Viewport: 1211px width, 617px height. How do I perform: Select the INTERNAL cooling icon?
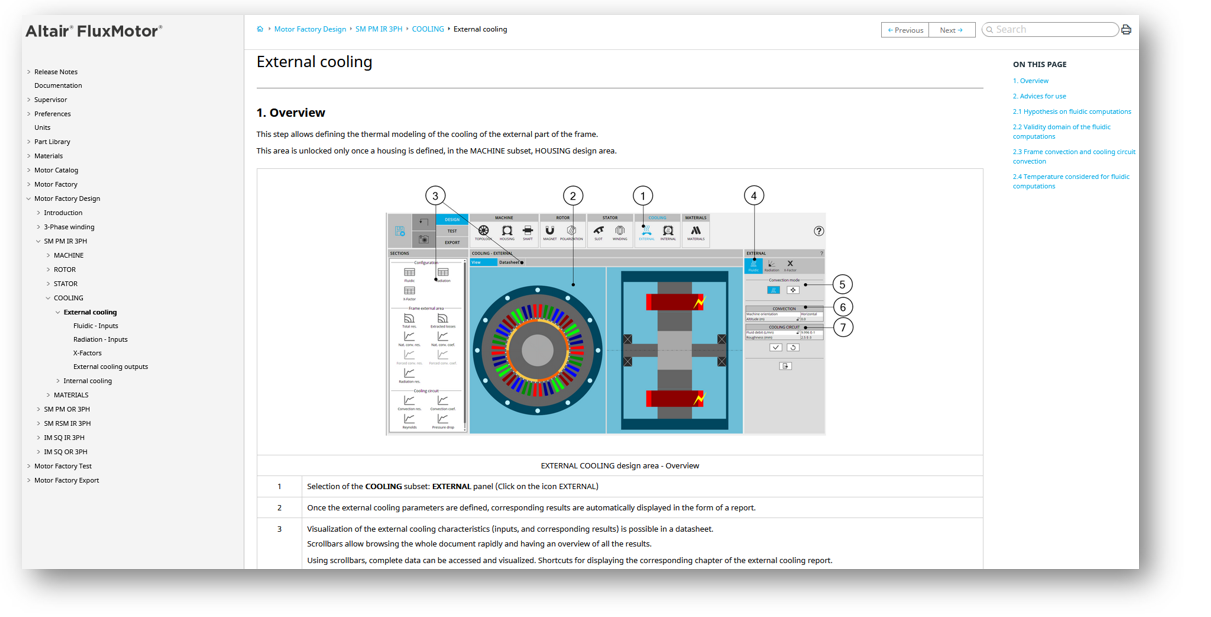coord(668,232)
